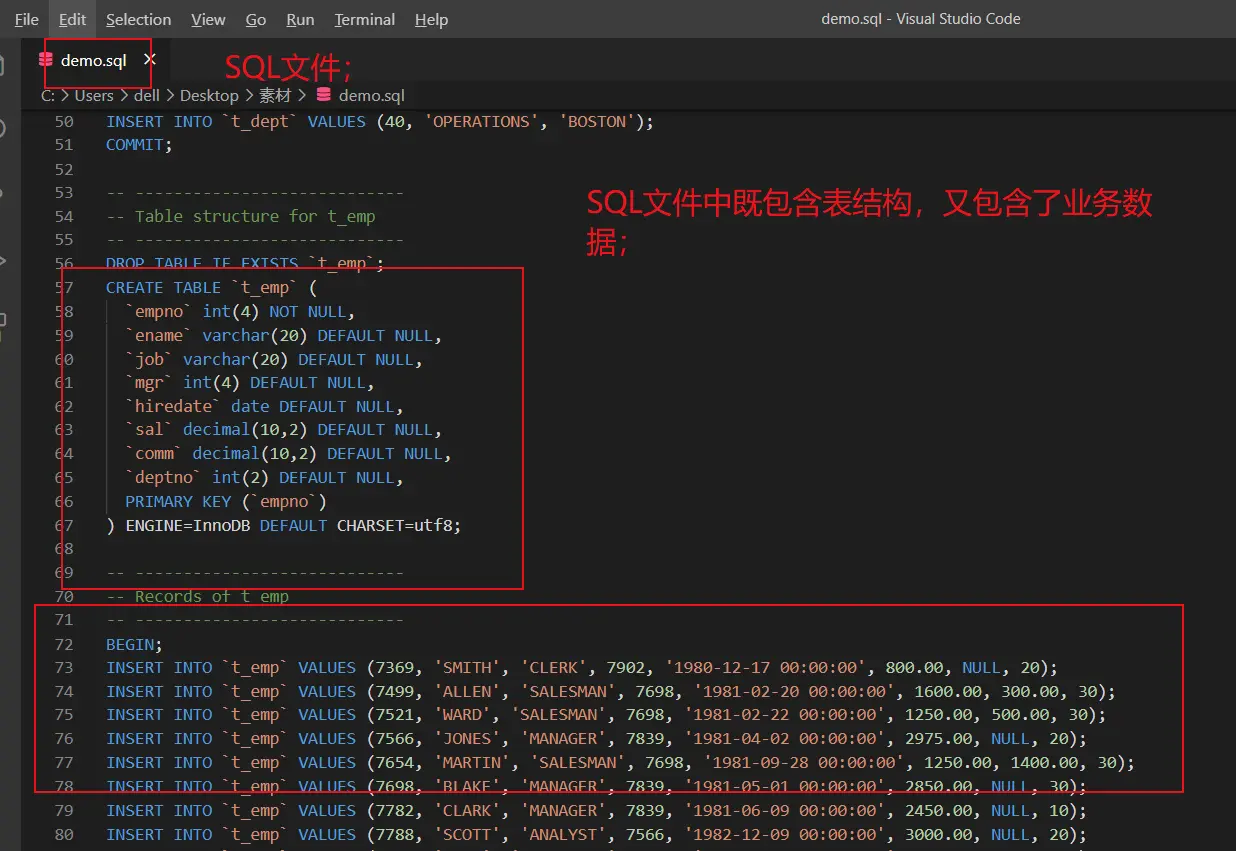Open the Run menu
The width and height of the screenshot is (1236, 851).
click(x=300, y=19)
